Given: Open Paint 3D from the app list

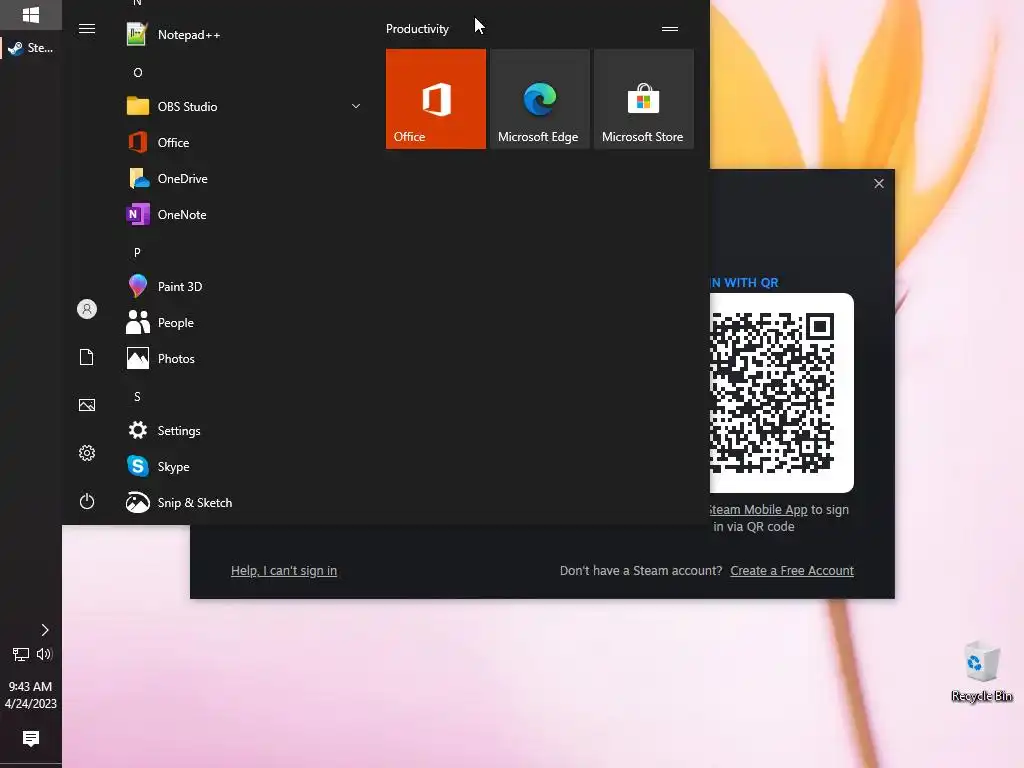Looking at the screenshot, I should [x=243, y=287].
